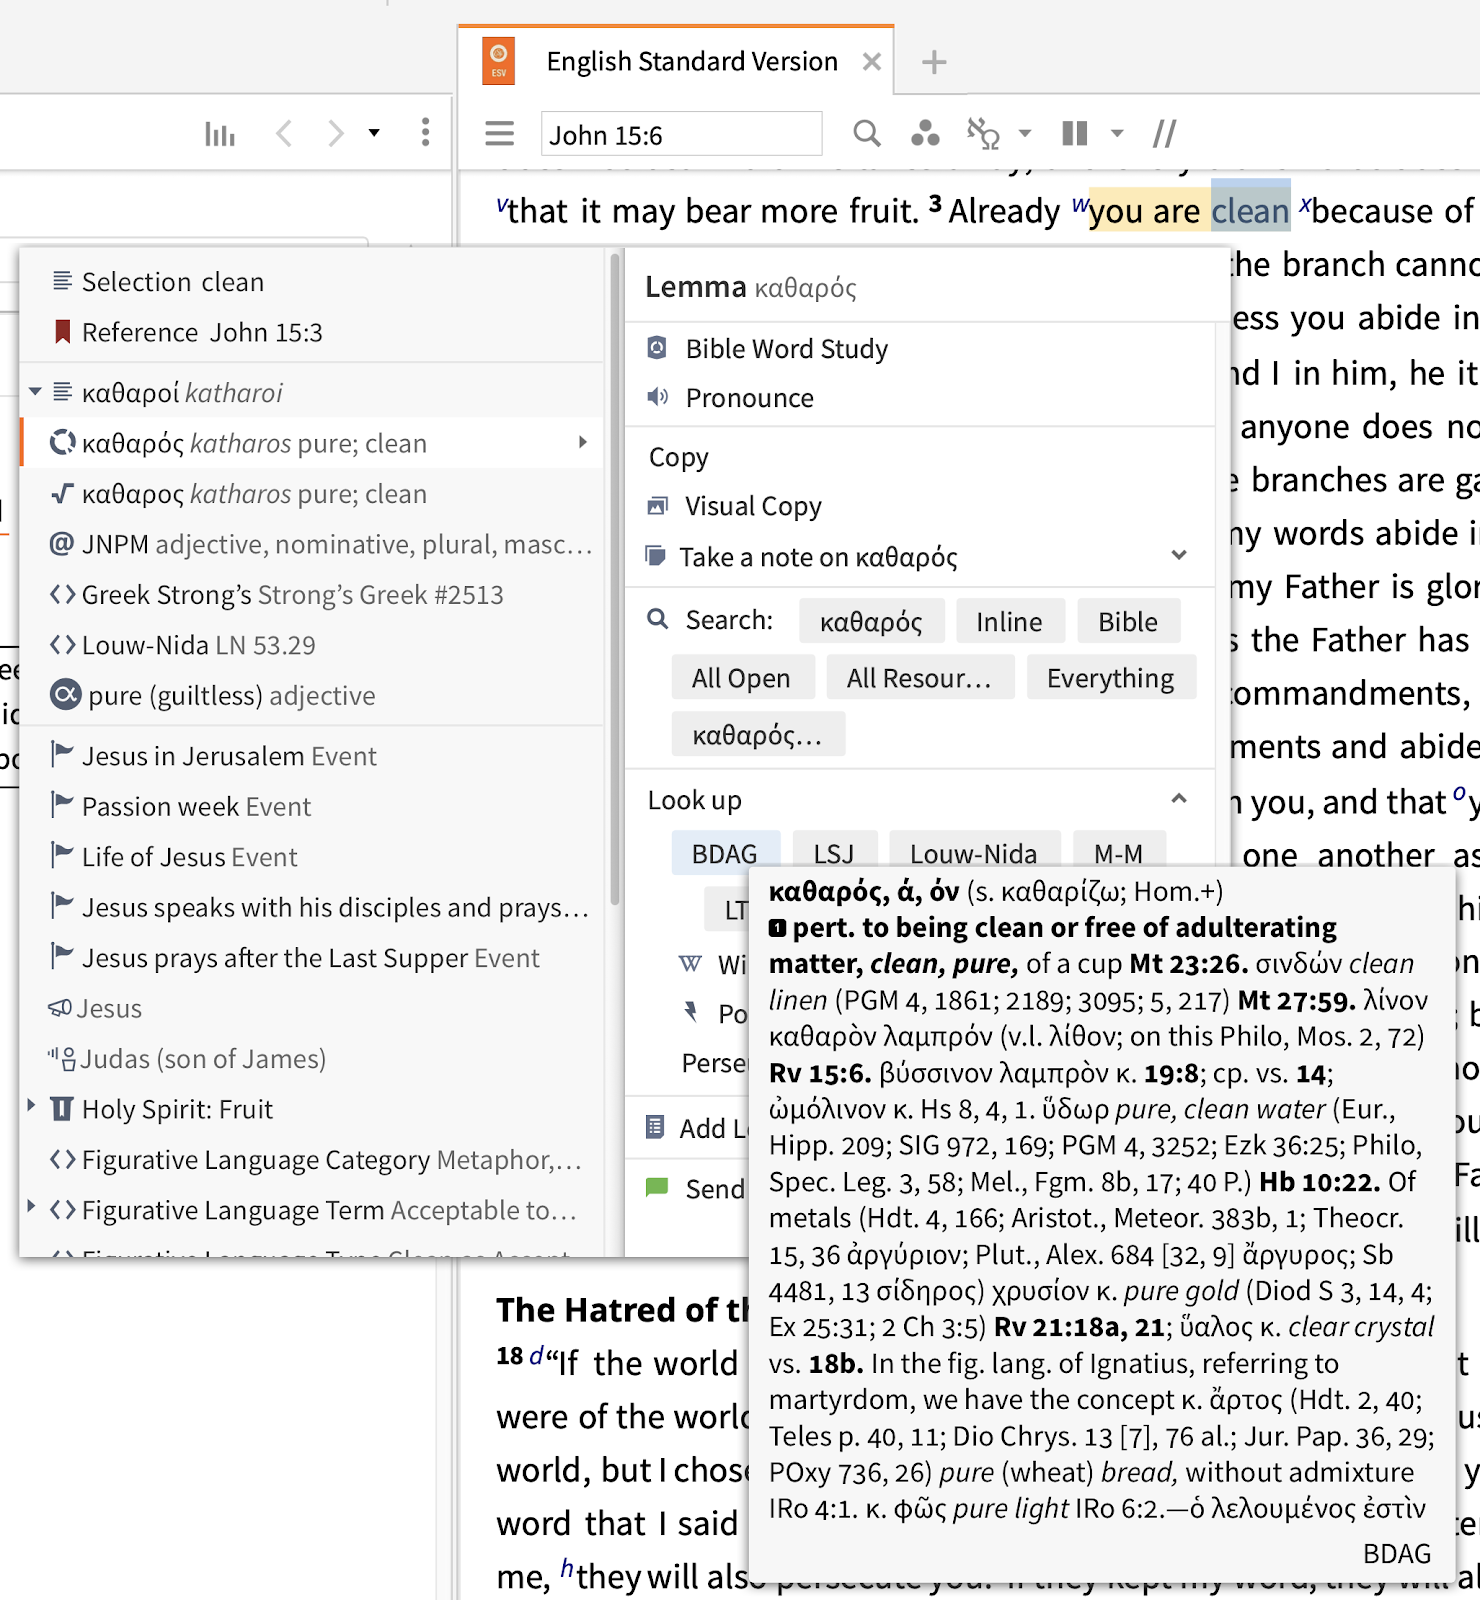
Task: Close the English Standard Version tab
Action: tap(872, 62)
